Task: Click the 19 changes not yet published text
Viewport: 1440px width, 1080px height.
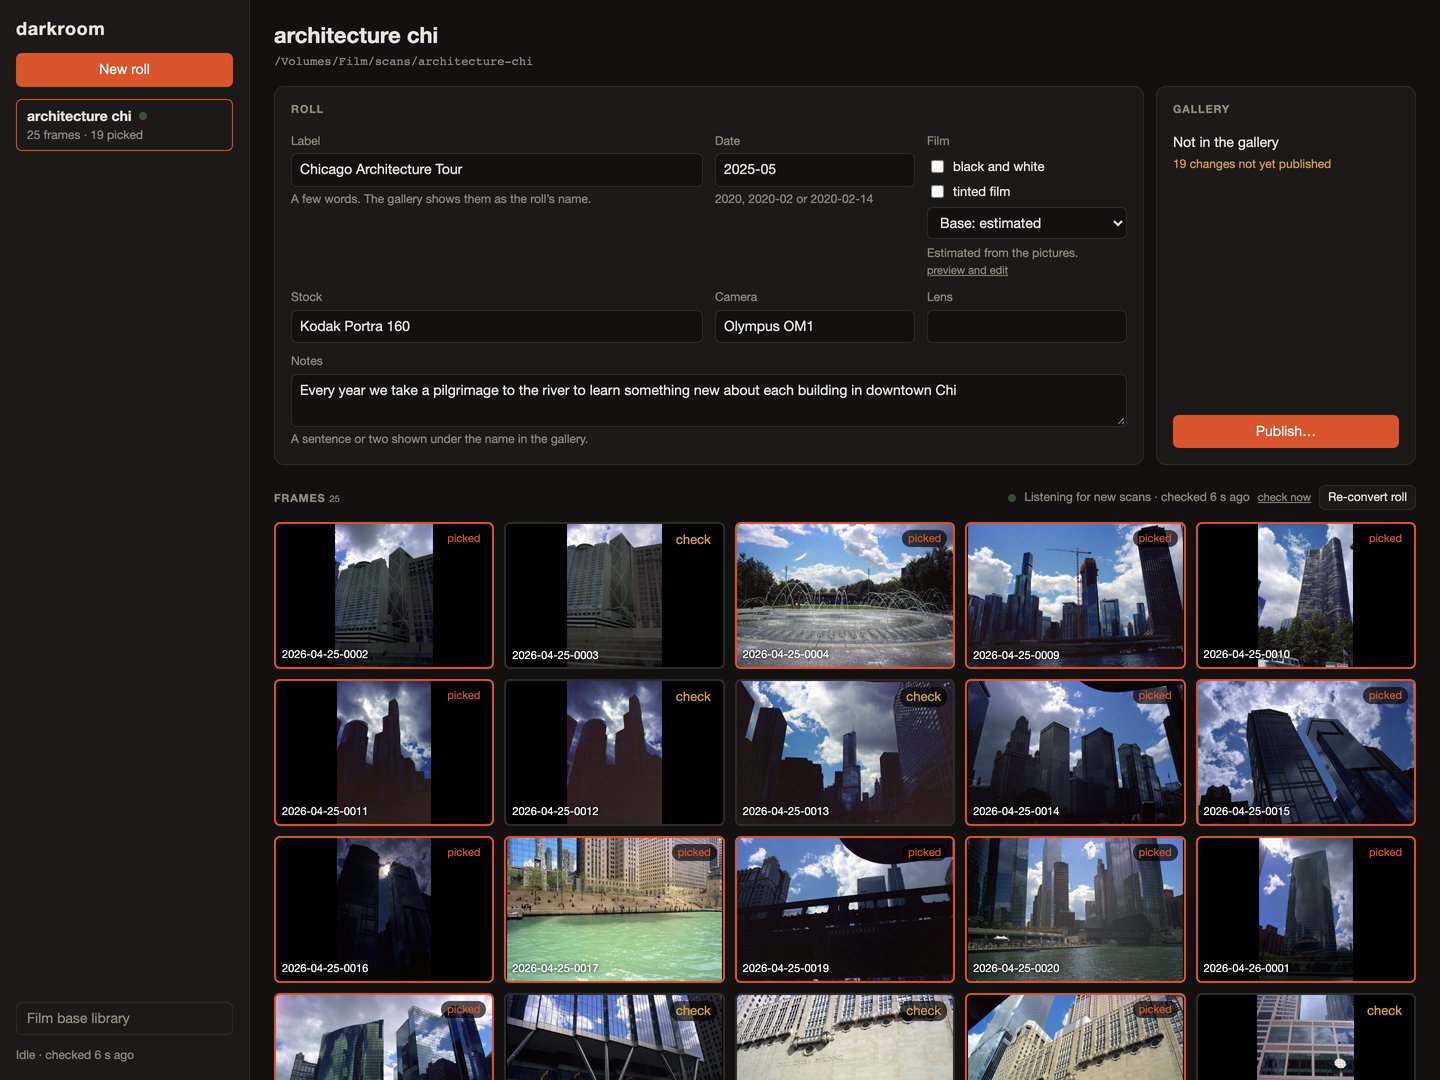Action: 1252,164
